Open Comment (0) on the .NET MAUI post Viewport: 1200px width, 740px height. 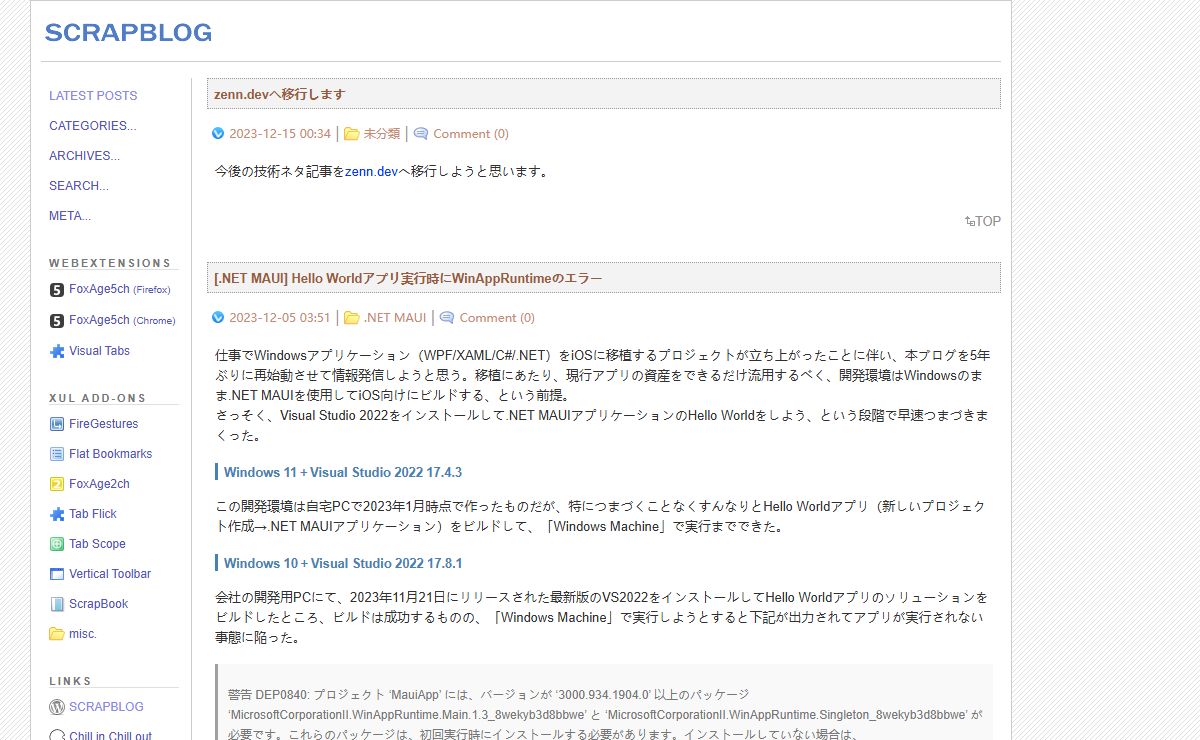pyautogui.click(x=497, y=317)
